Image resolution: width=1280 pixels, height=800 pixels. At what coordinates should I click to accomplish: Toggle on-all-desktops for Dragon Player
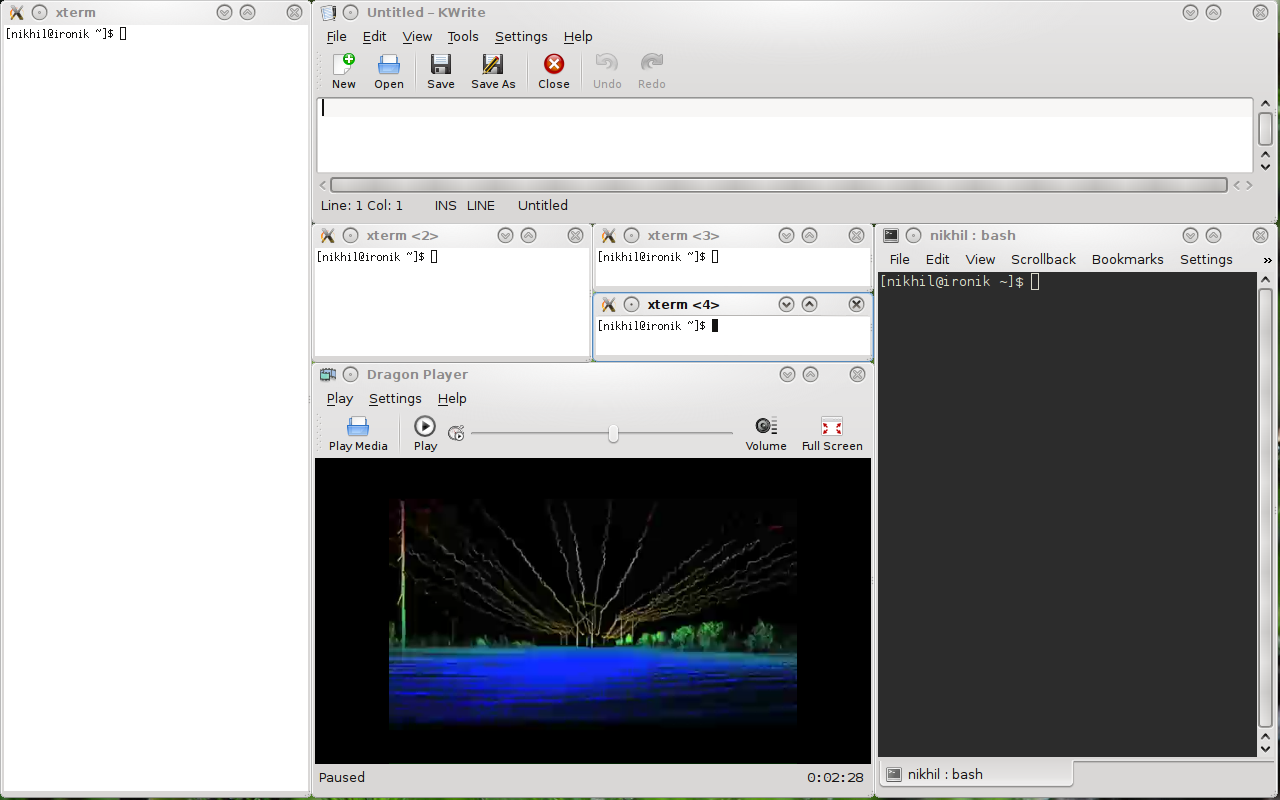350,375
